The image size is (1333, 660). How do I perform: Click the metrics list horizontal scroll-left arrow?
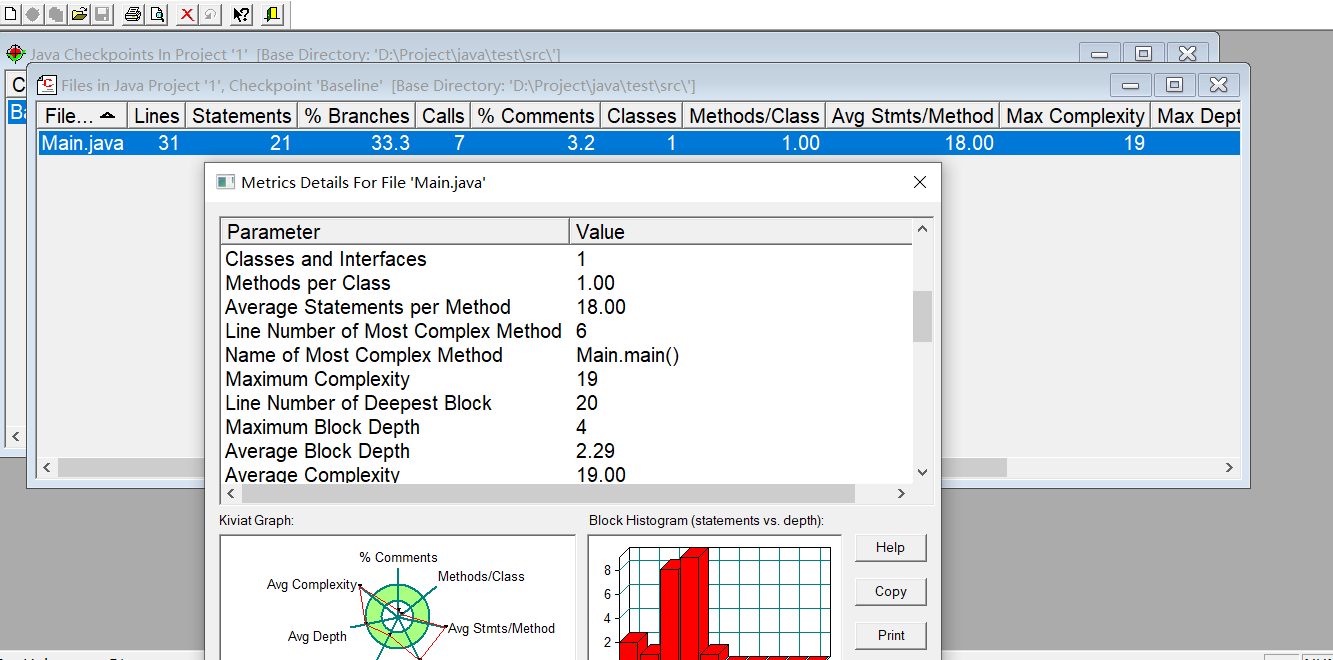point(231,493)
